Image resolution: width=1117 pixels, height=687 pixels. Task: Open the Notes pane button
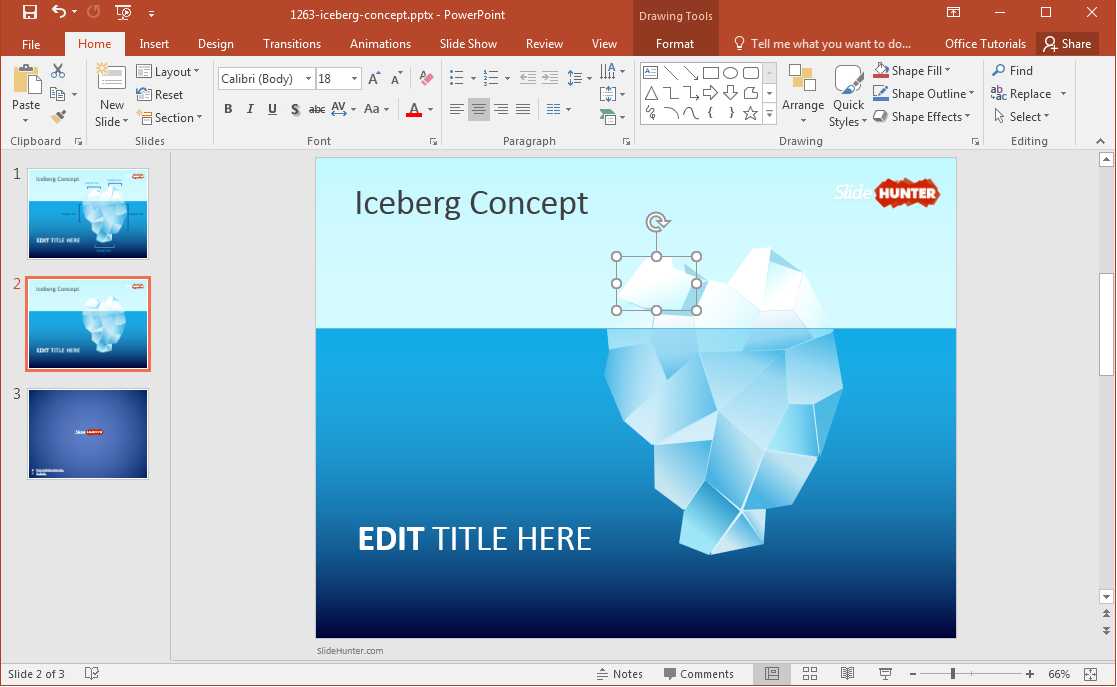(x=619, y=674)
